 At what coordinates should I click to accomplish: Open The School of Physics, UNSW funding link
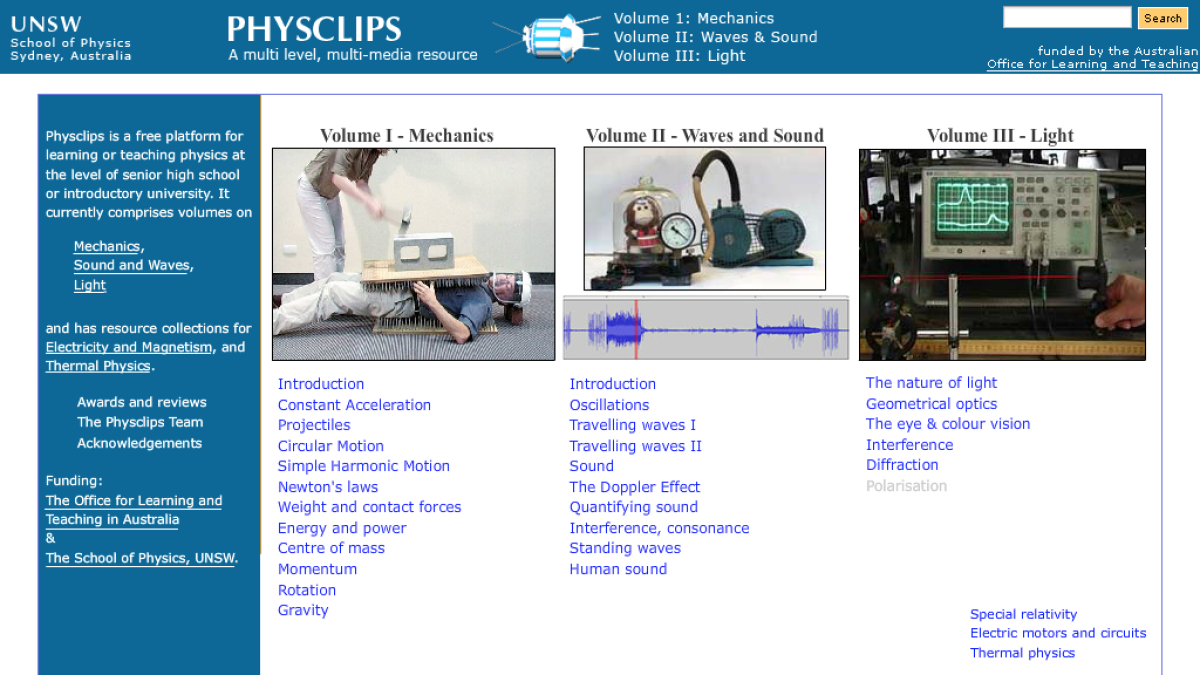(140, 558)
